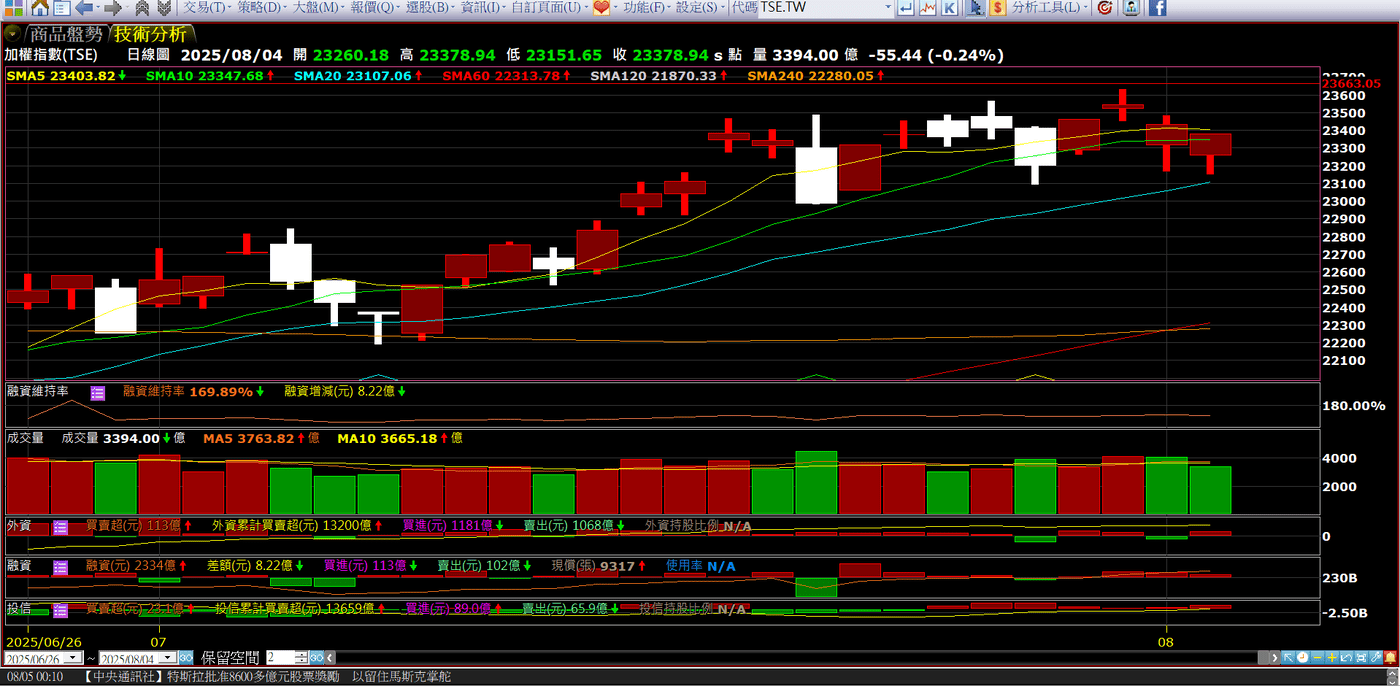Click the heart favorites icon
The height and width of the screenshot is (686, 1400).
[x=601, y=8]
